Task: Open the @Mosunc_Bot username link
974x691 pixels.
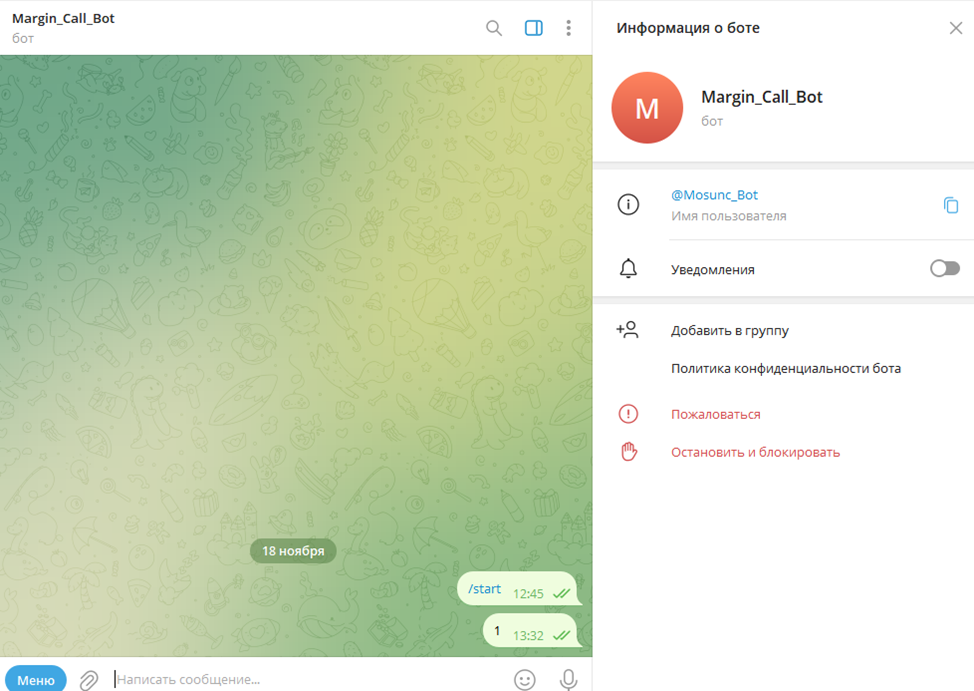Action: coord(714,195)
